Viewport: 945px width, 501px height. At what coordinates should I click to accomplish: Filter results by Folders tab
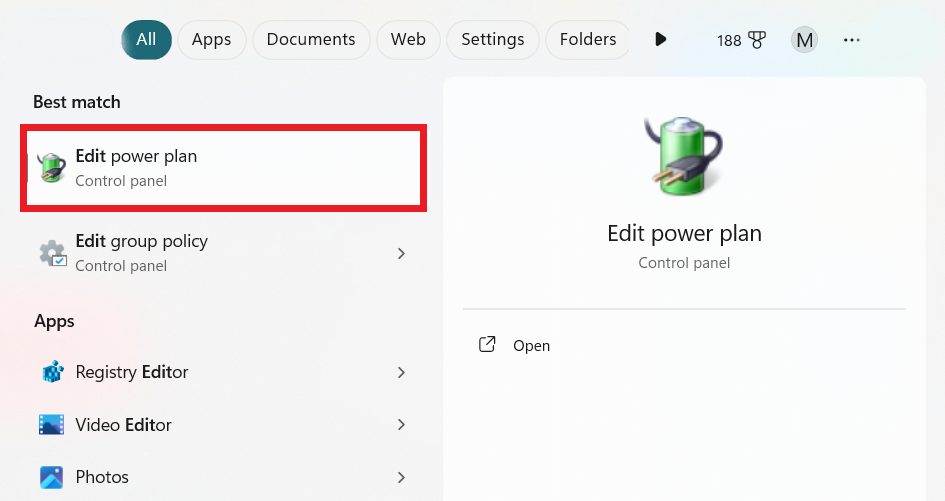(x=588, y=40)
